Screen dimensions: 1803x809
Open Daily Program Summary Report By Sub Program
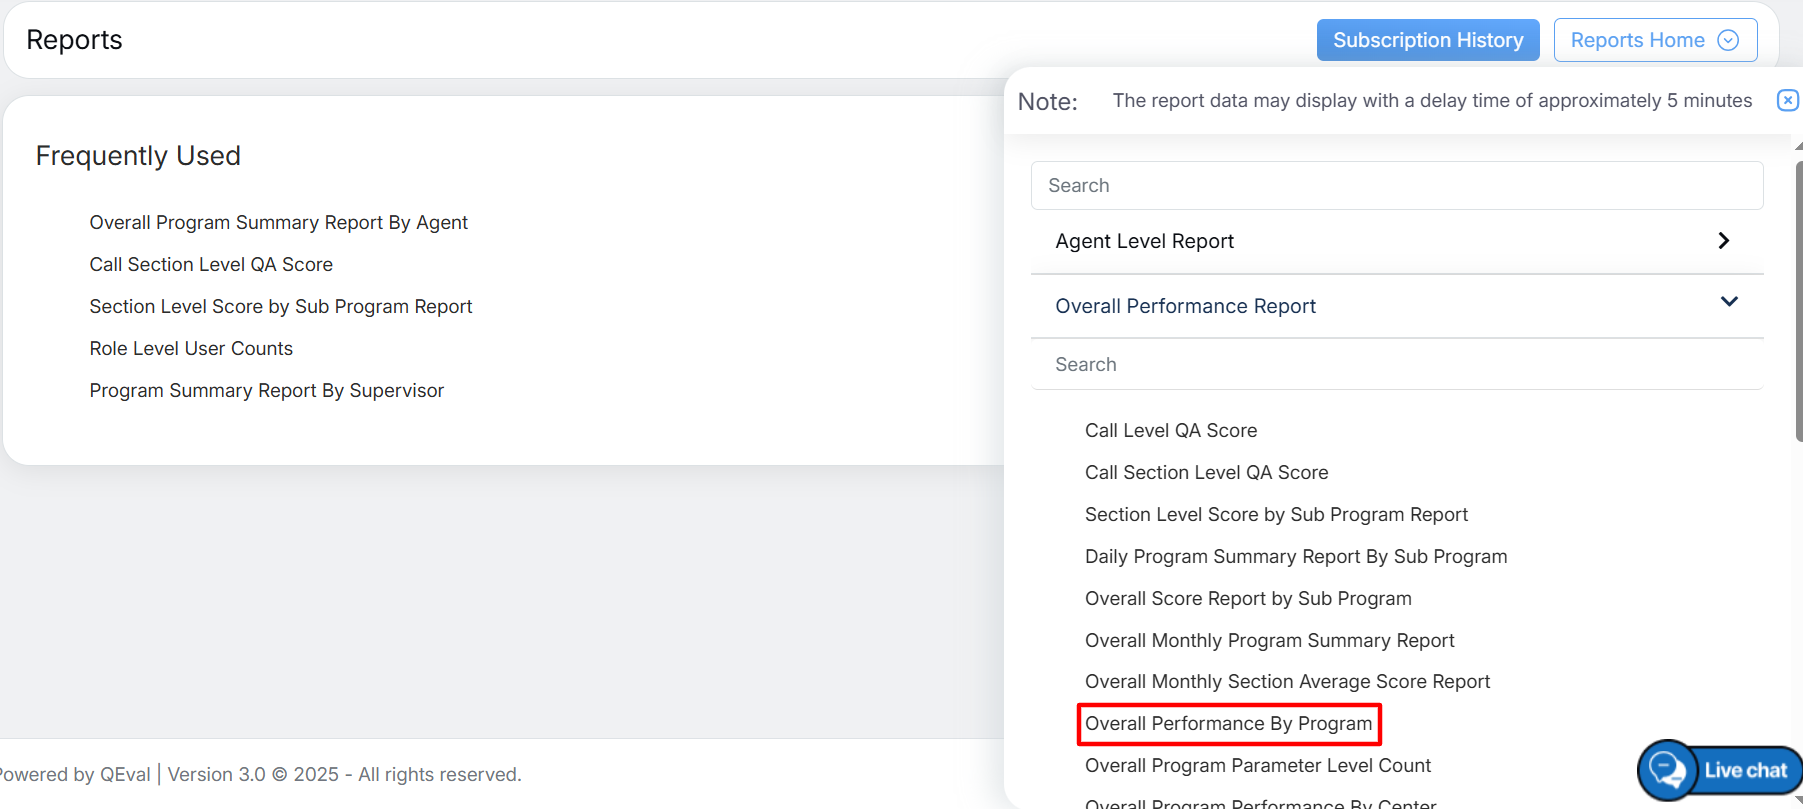point(1295,557)
